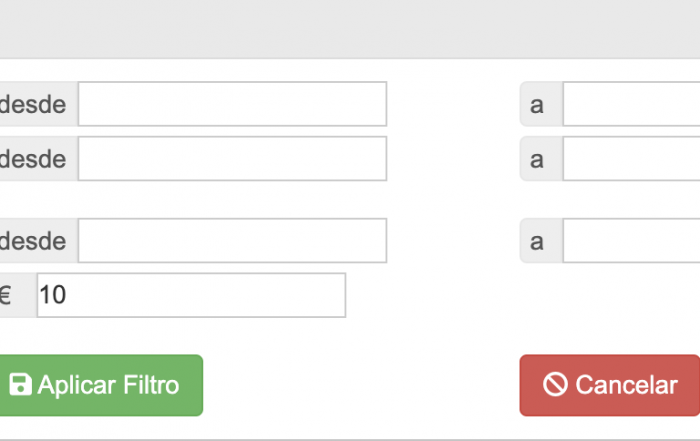Click the third row's 'a' input field

[631, 241]
